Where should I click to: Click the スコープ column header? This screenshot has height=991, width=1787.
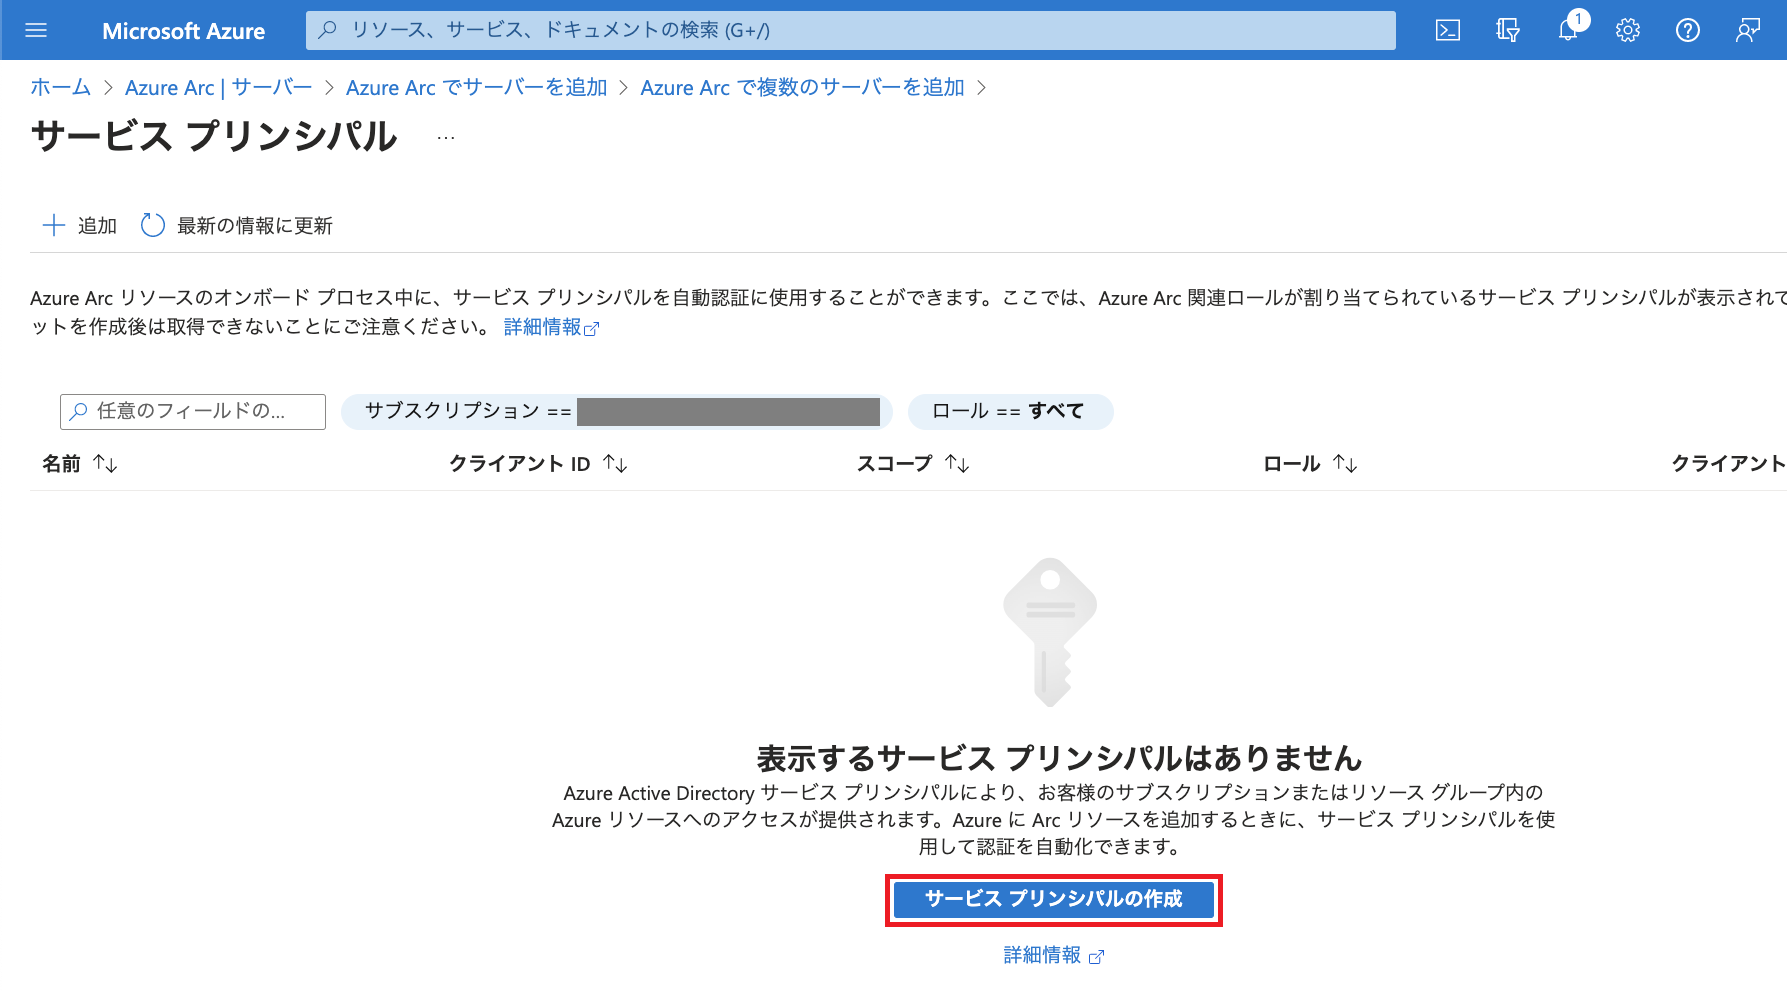coord(894,464)
